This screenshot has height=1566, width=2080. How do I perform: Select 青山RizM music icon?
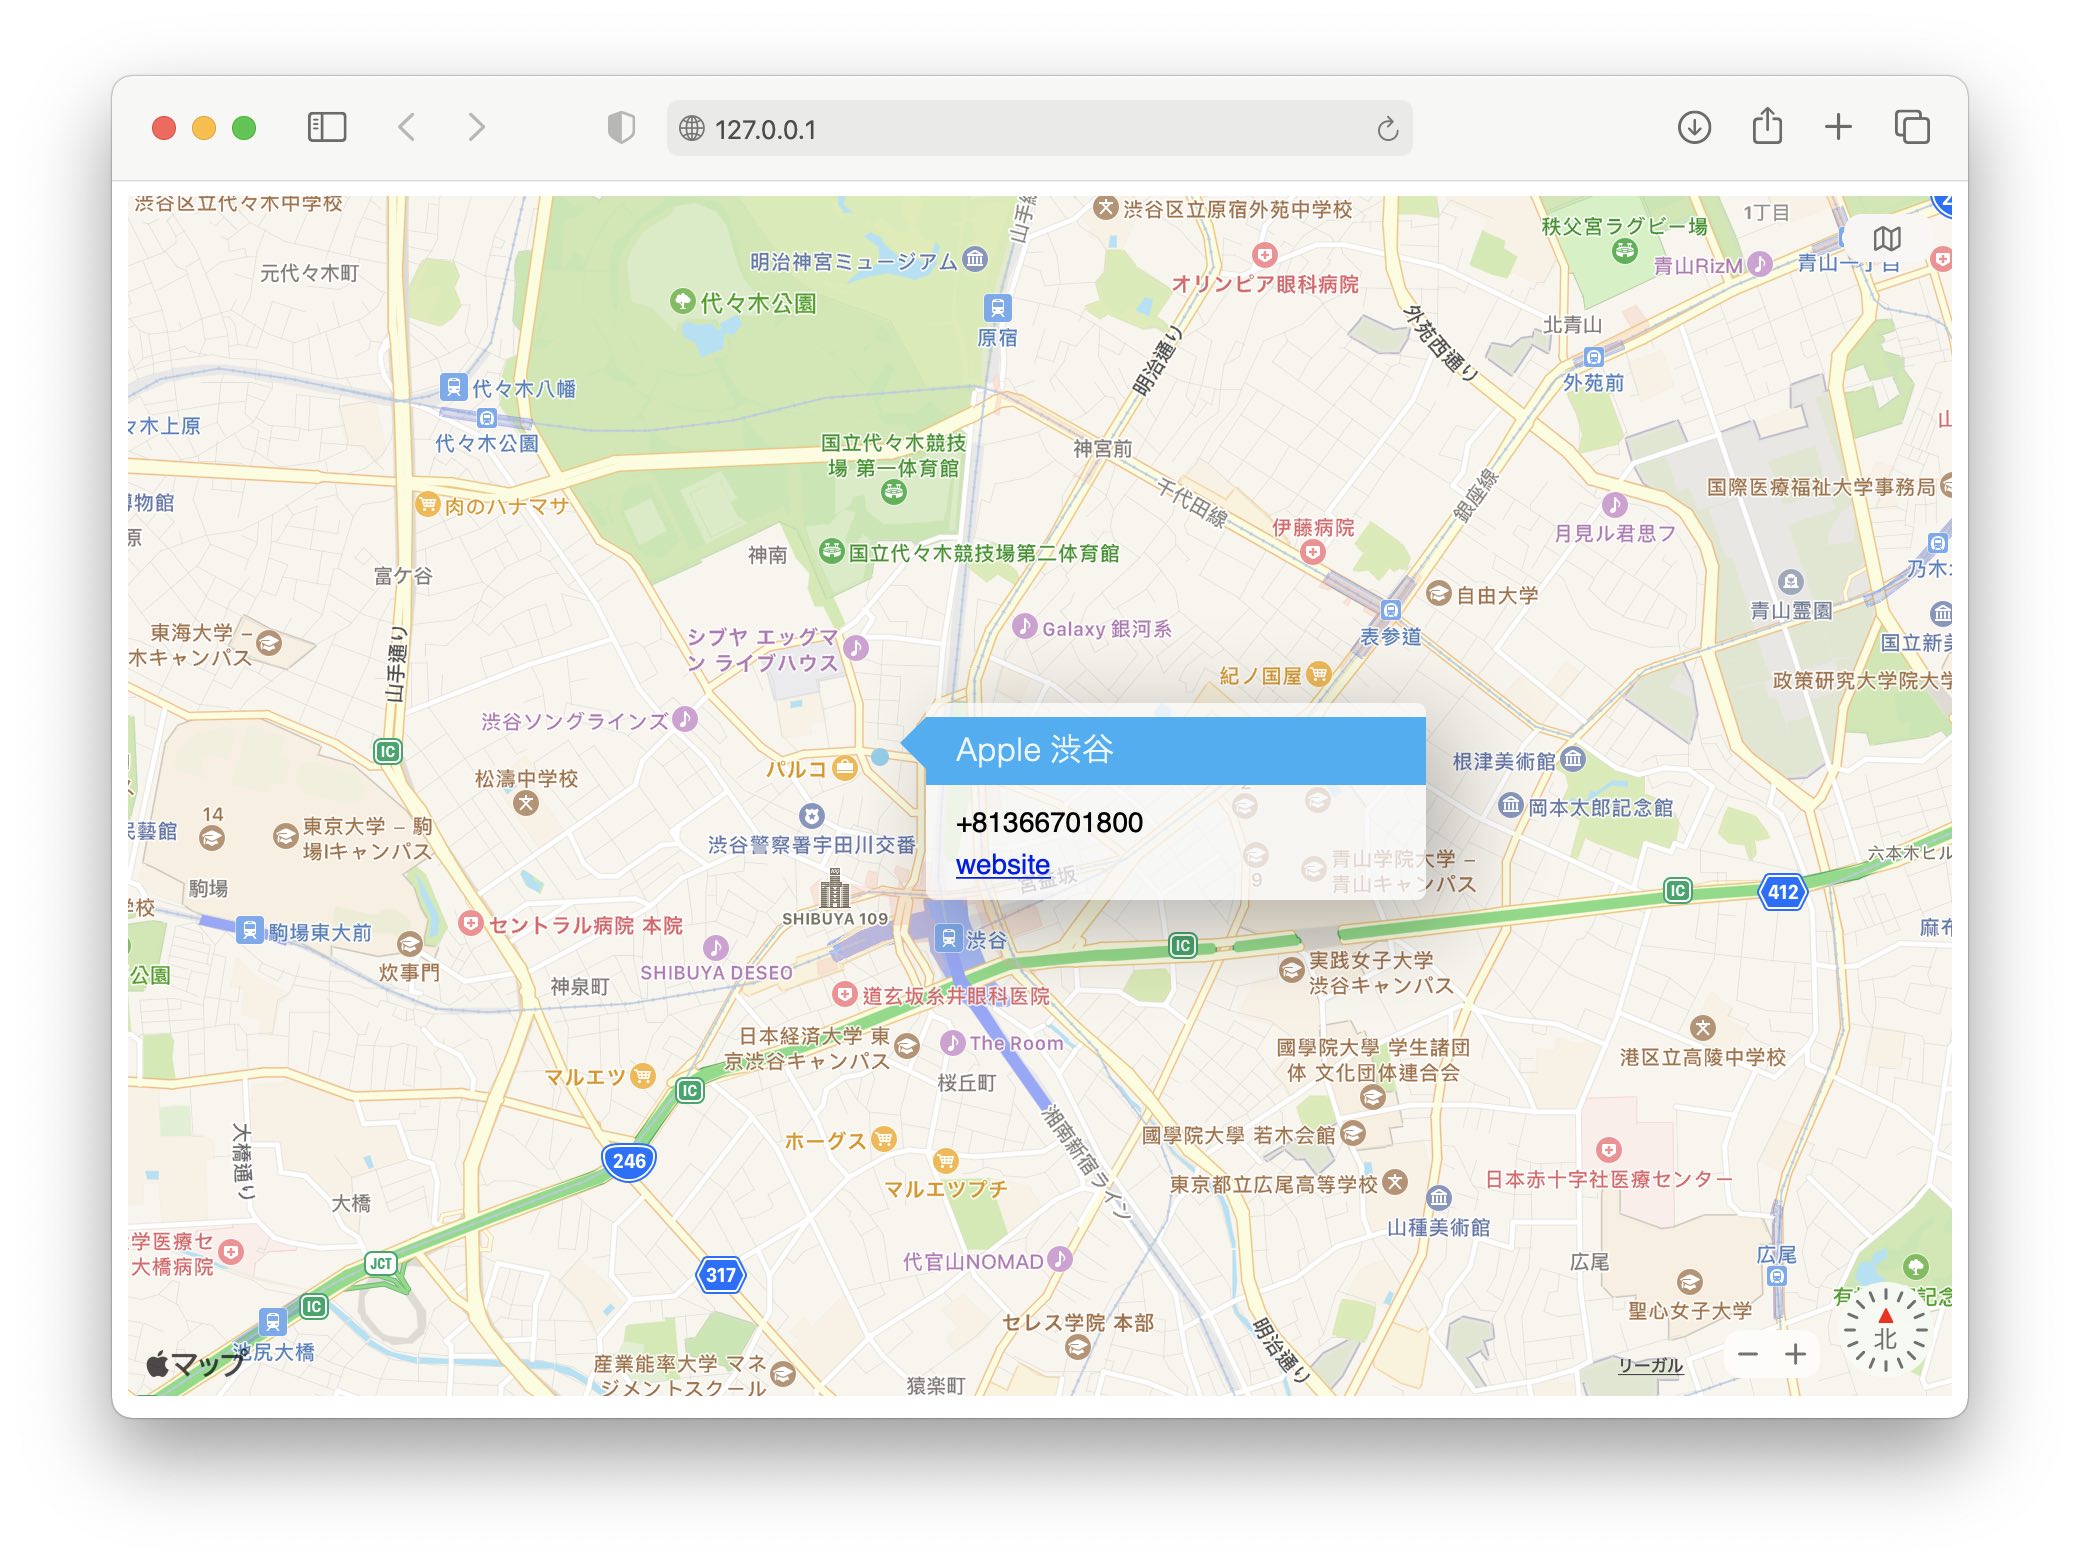click(x=1760, y=264)
